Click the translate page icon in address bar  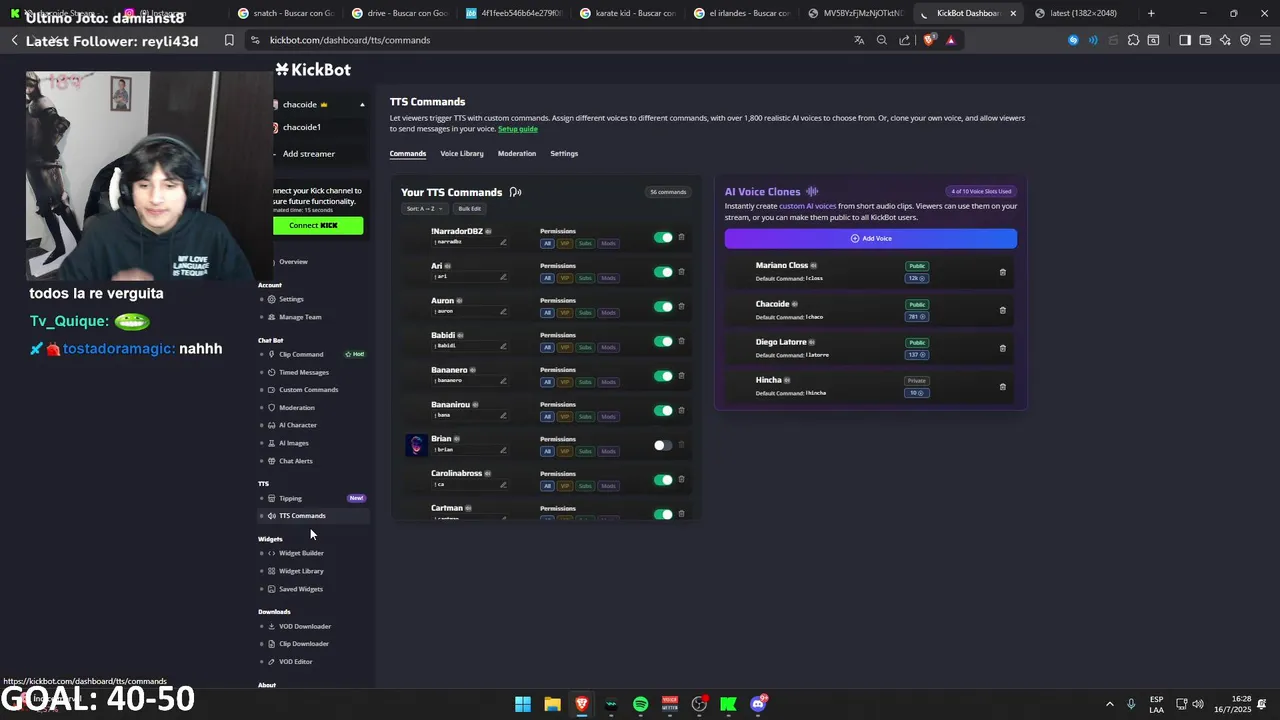[859, 40]
